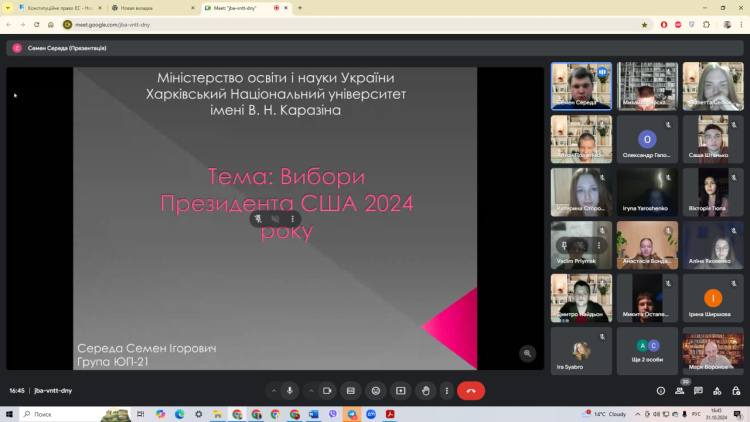
Task: Open audio settings chevron beside microphone
Action: point(274,391)
